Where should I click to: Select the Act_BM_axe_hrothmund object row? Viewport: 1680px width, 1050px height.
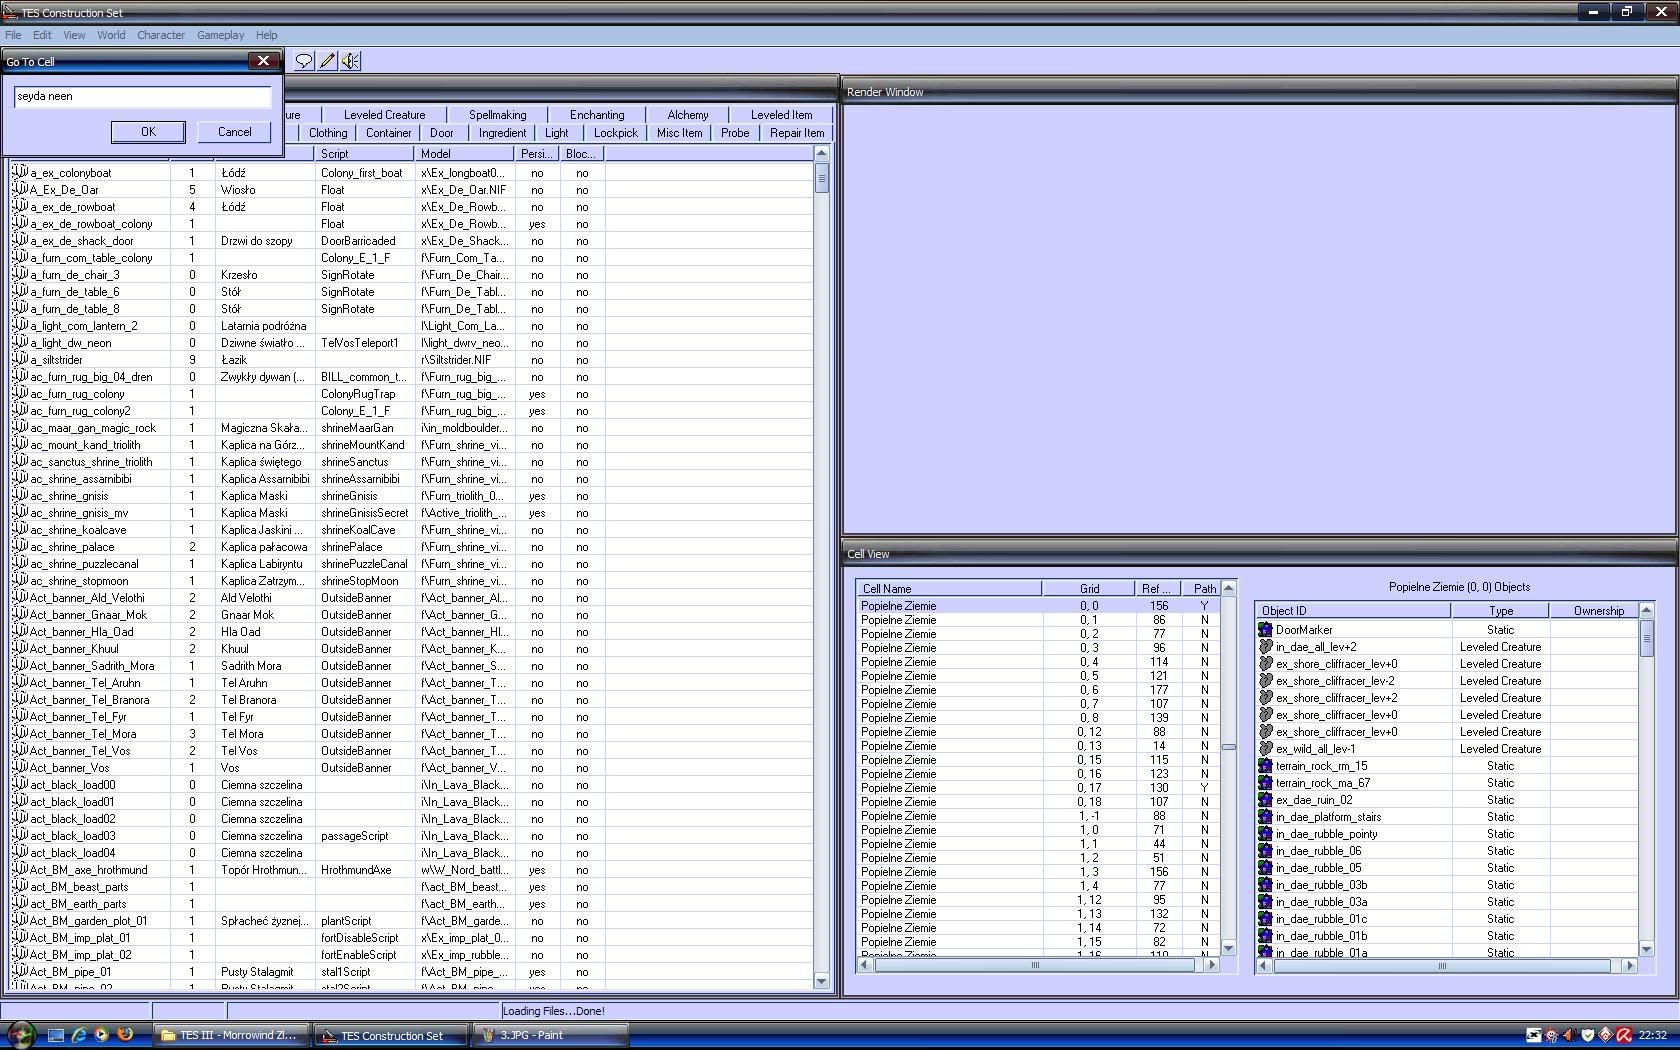point(412,870)
